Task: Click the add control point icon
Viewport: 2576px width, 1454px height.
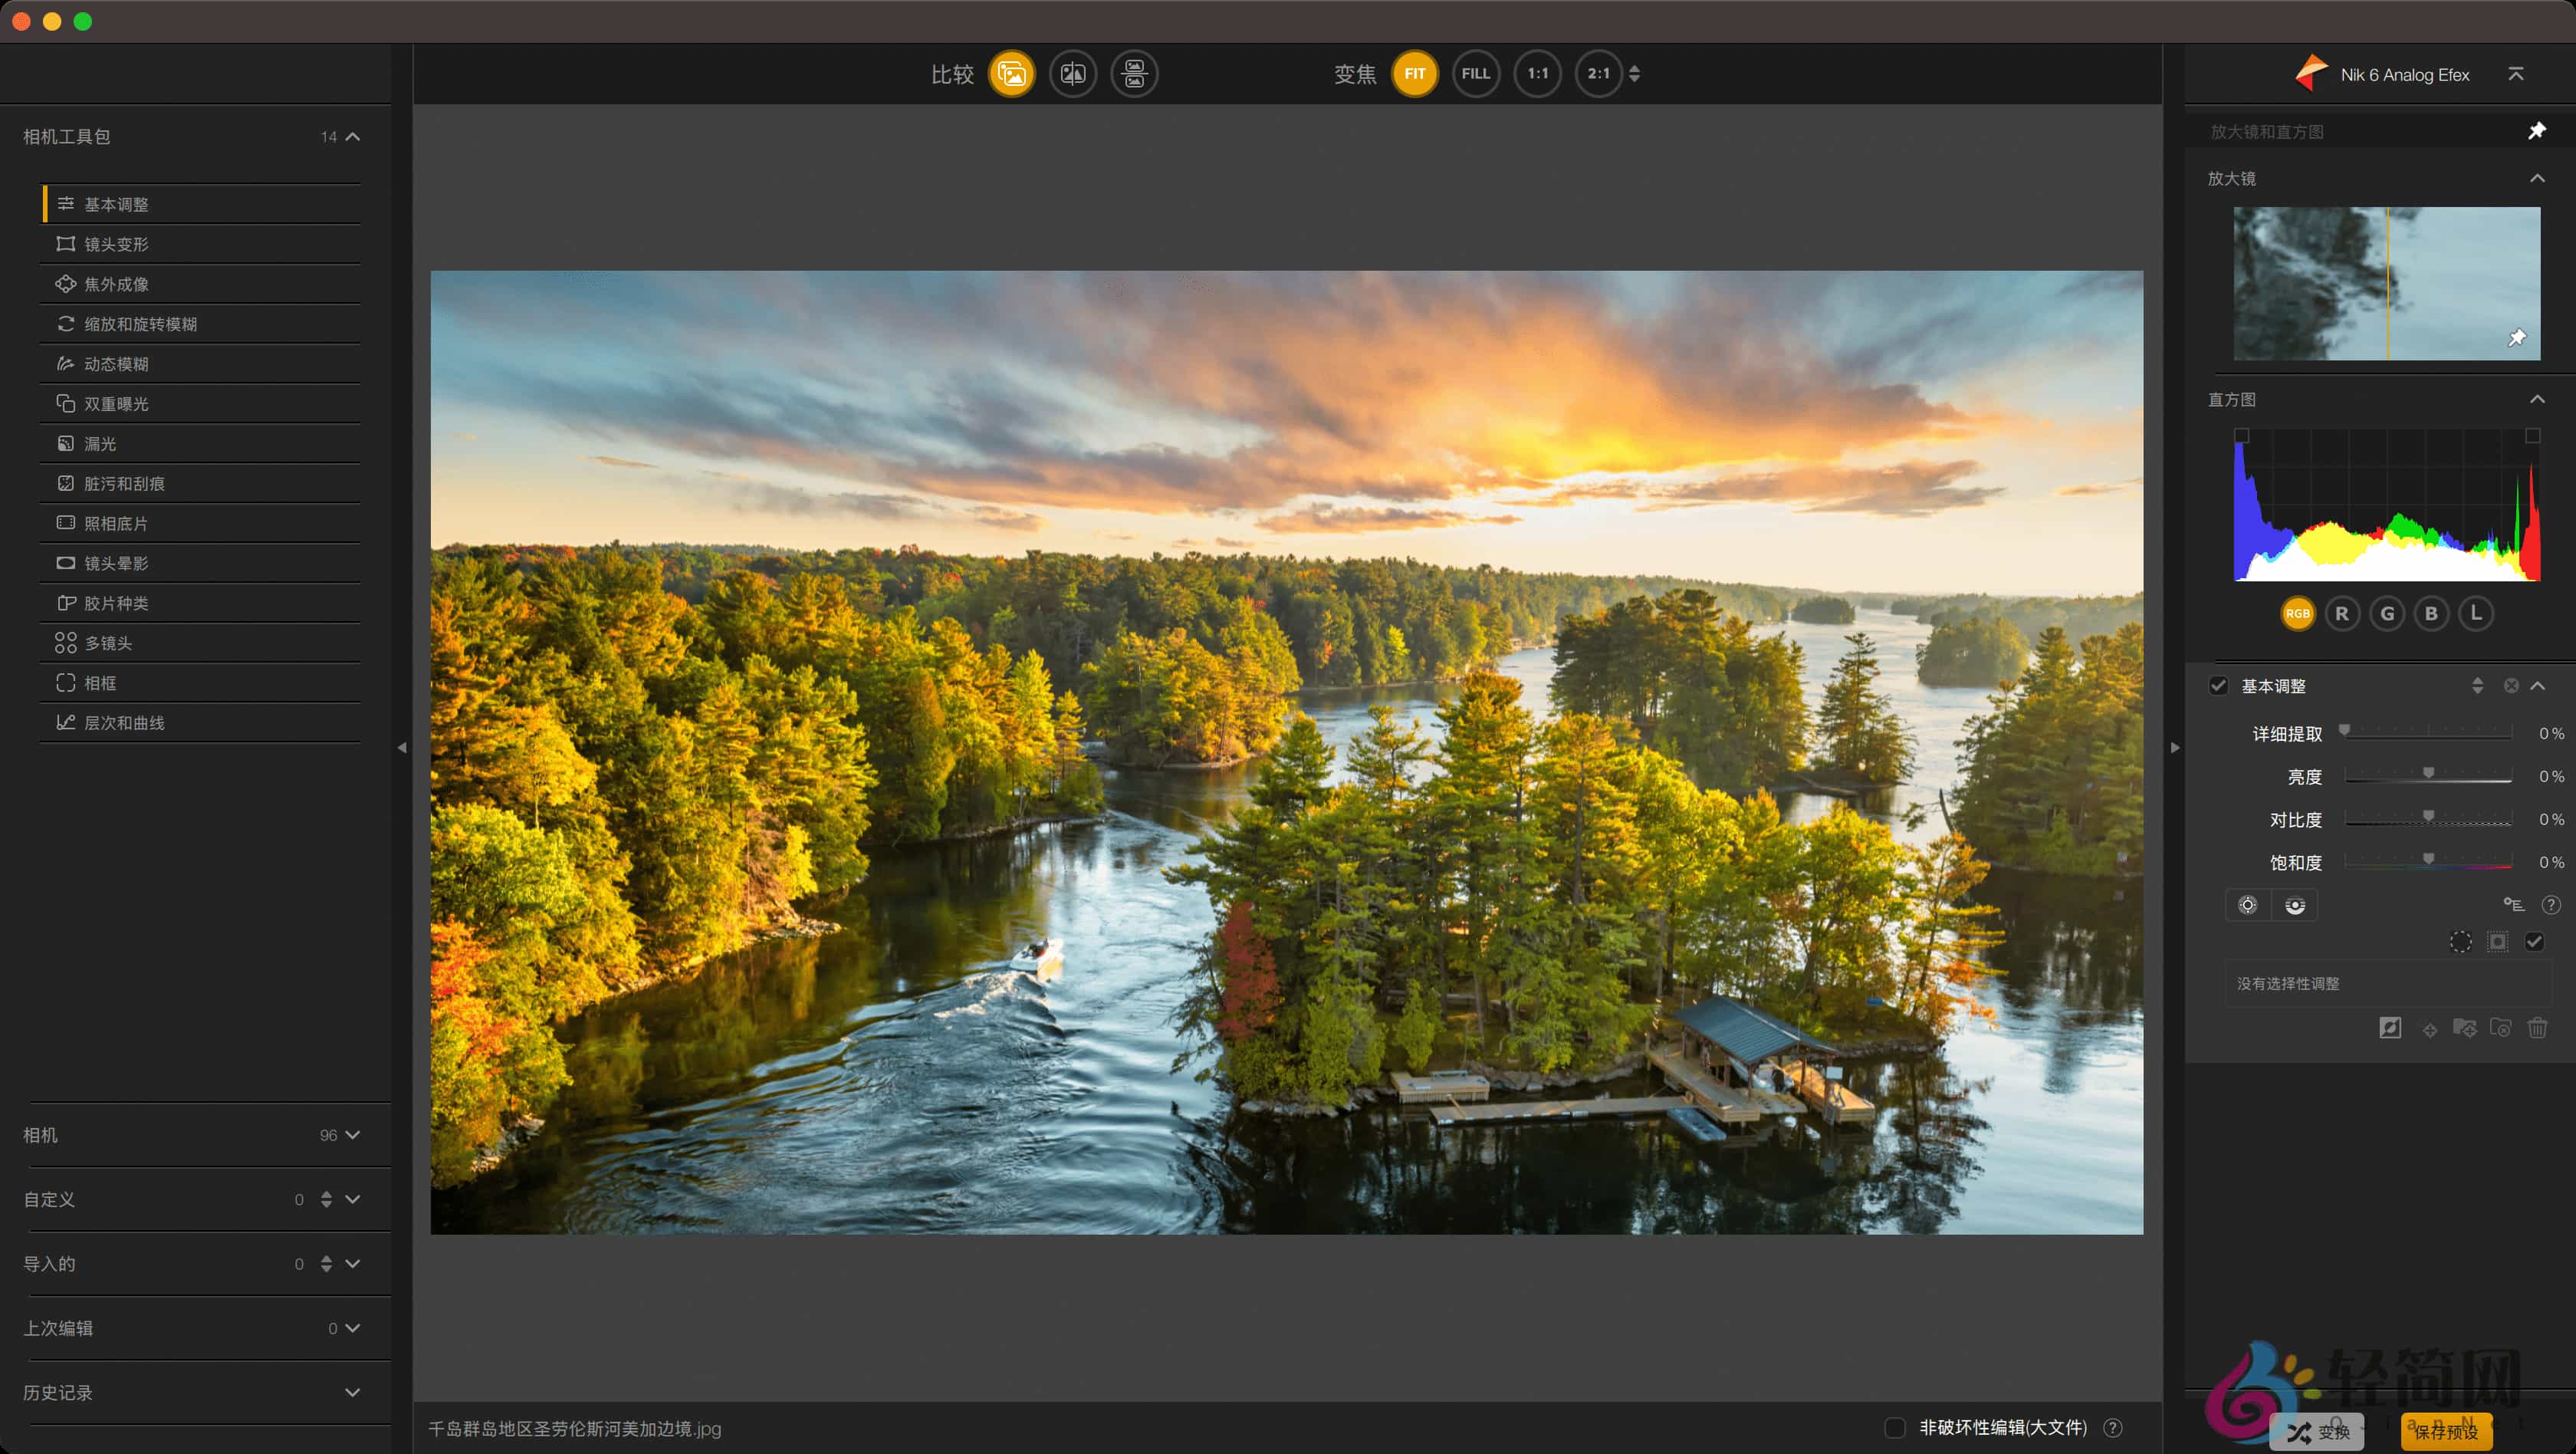Action: click(2247, 905)
